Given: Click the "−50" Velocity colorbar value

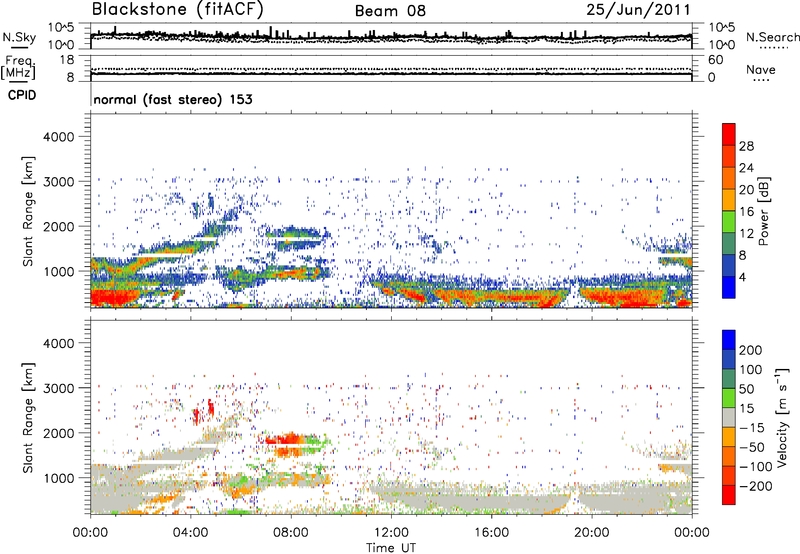Looking at the screenshot, I should point(751,447).
